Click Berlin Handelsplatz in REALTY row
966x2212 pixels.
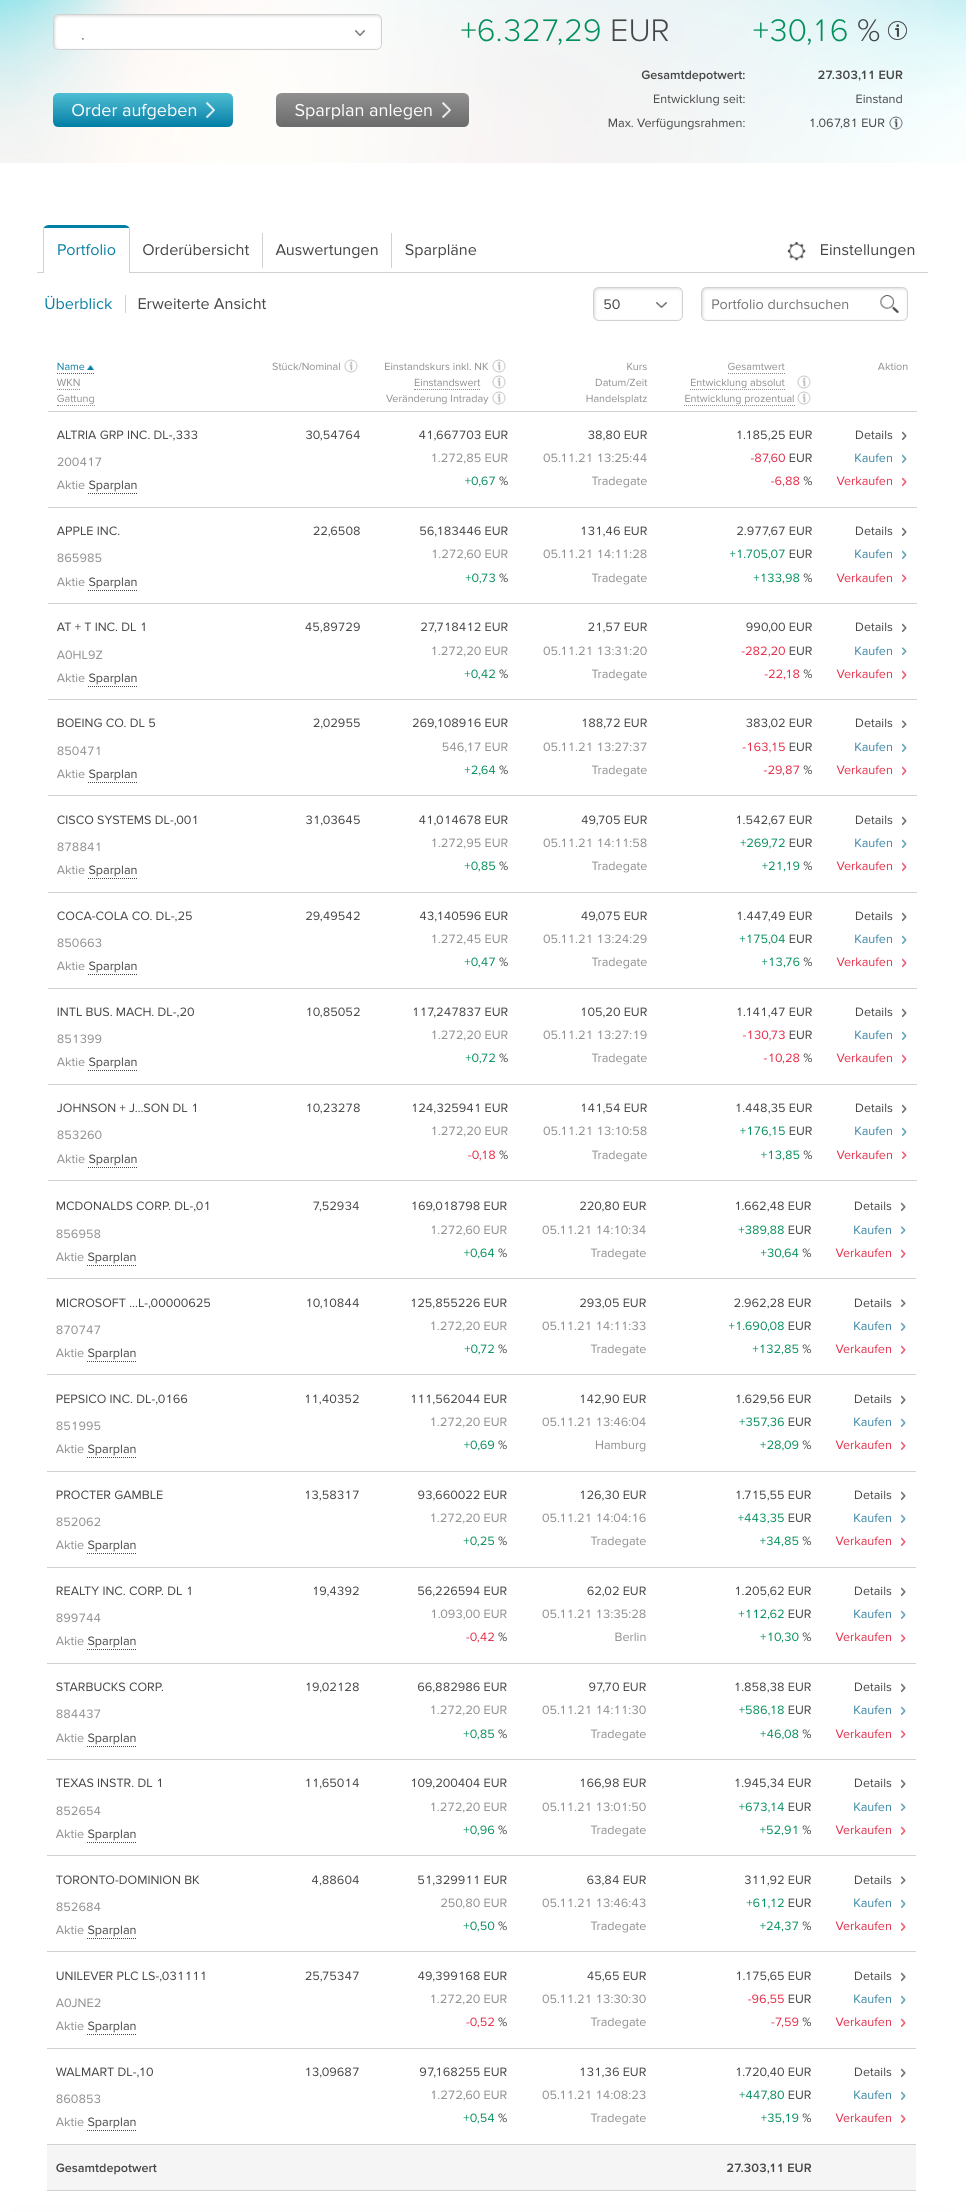[630, 1637]
